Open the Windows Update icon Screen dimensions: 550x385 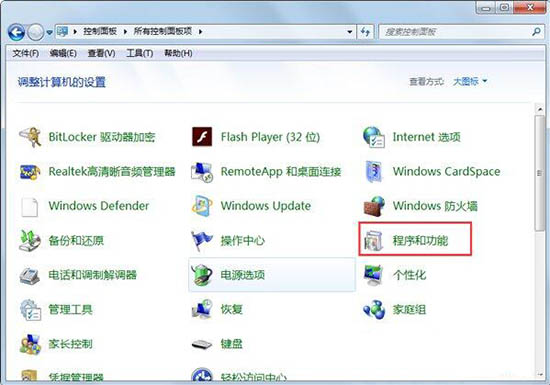point(202,206)
